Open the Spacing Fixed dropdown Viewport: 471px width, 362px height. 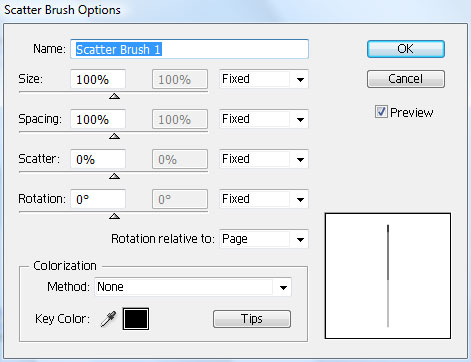coord(264,119)
